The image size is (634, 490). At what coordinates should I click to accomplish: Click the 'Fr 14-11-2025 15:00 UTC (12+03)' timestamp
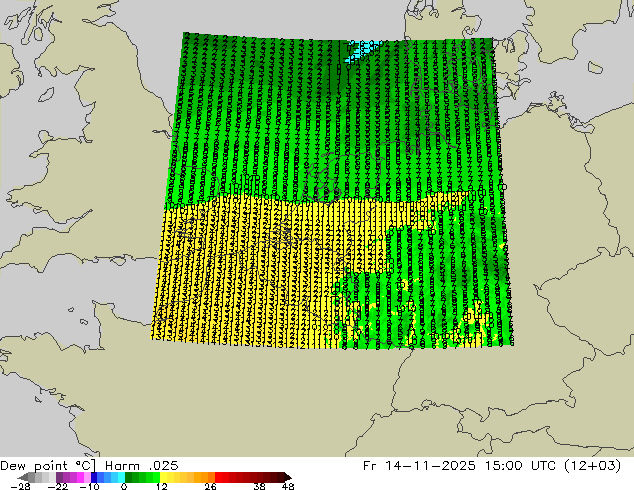click(x=492, y=466)
